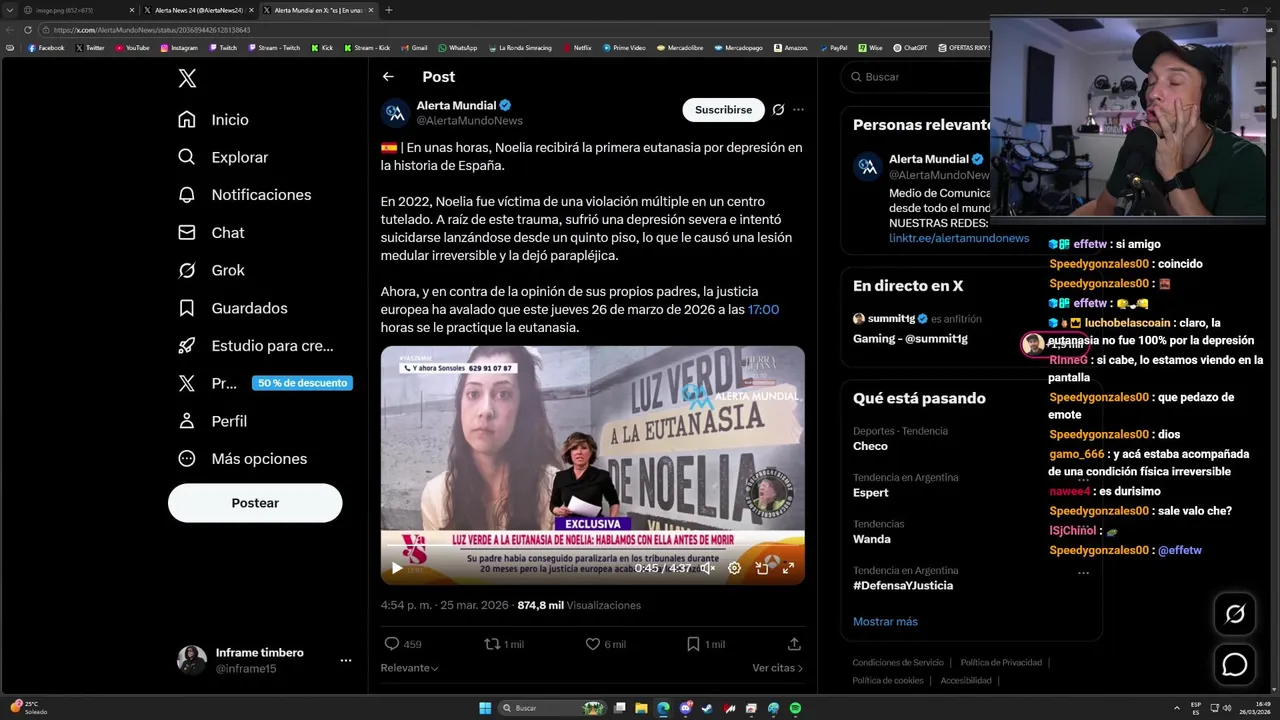Image resolution: width=1280 pixels, height=720 pixels.
Task: Click the Wanda trend
Action: 872,539
